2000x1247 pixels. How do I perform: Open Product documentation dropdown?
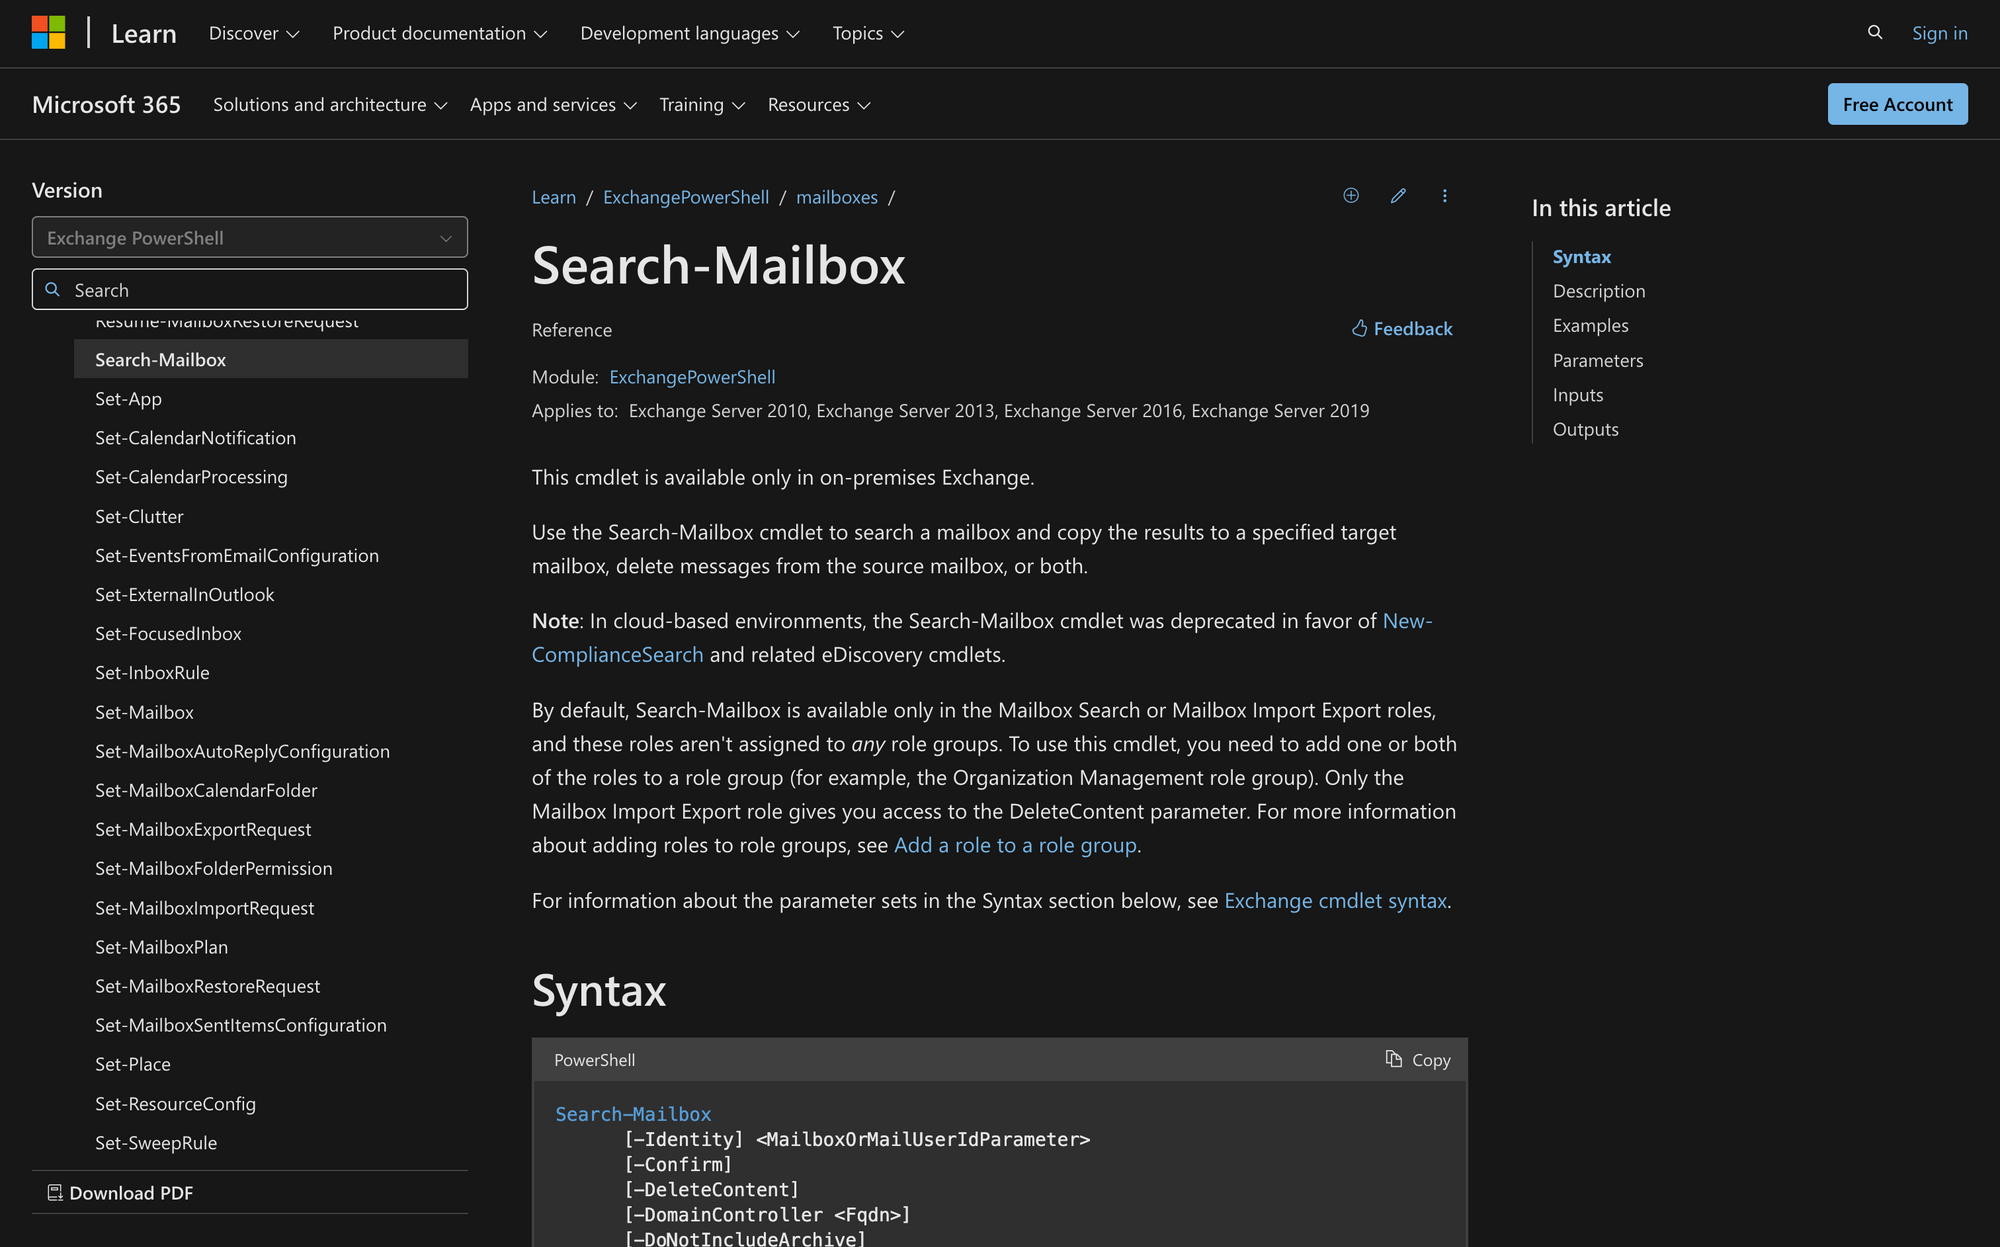tap(440, 34)
